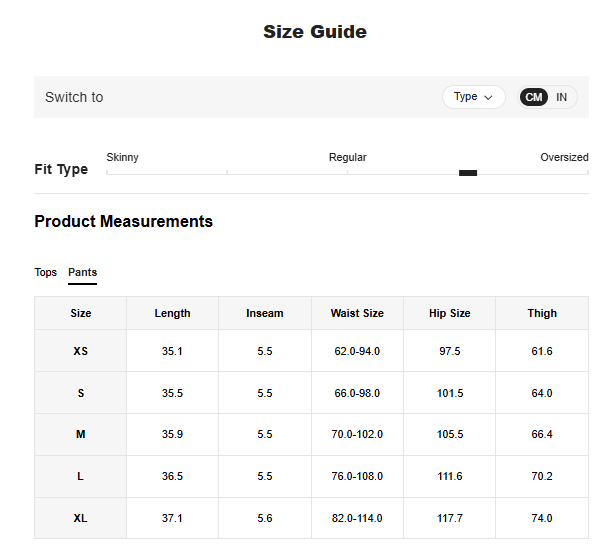Switch measurement units to CM
Screen dimensions: 616x549
click(x=534, y=97)
